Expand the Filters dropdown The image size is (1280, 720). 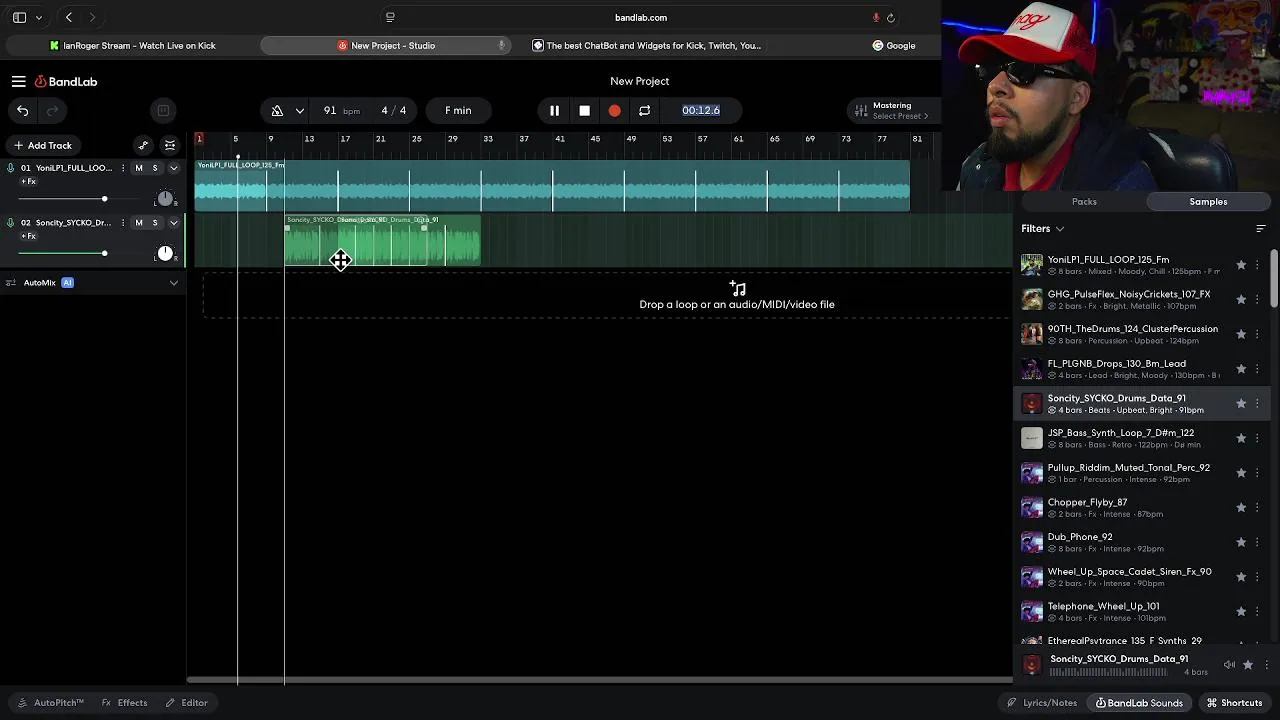click(x=1042, y=229)
